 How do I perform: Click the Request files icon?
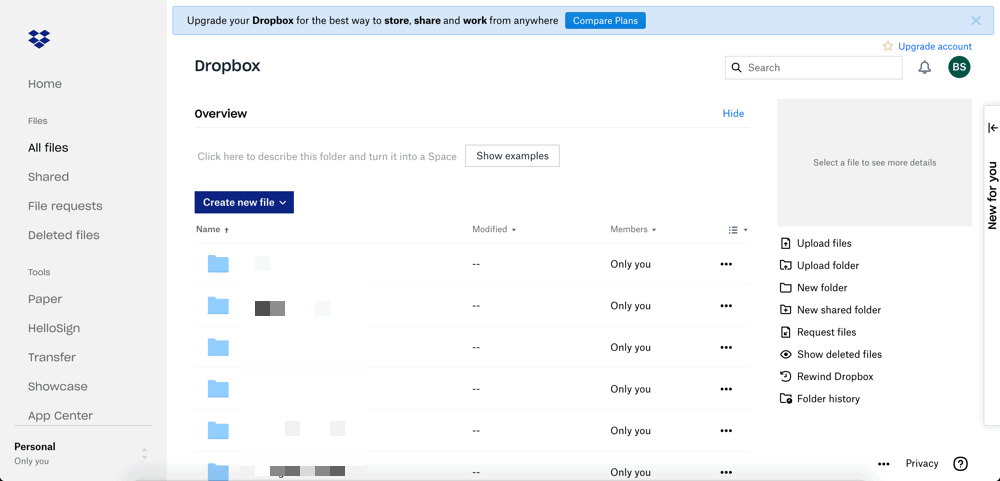(x=786, y=332)
